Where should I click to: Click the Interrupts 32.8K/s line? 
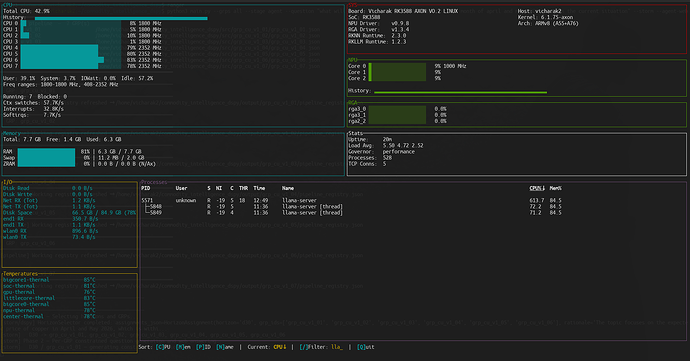[33, 109]
